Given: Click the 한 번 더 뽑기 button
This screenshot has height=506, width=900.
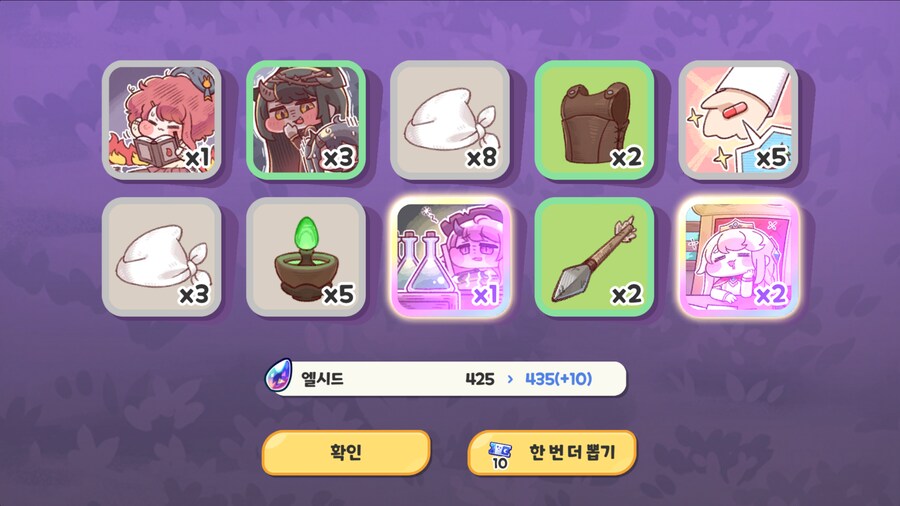Looking at the screenshot, I should click(552, 453).
